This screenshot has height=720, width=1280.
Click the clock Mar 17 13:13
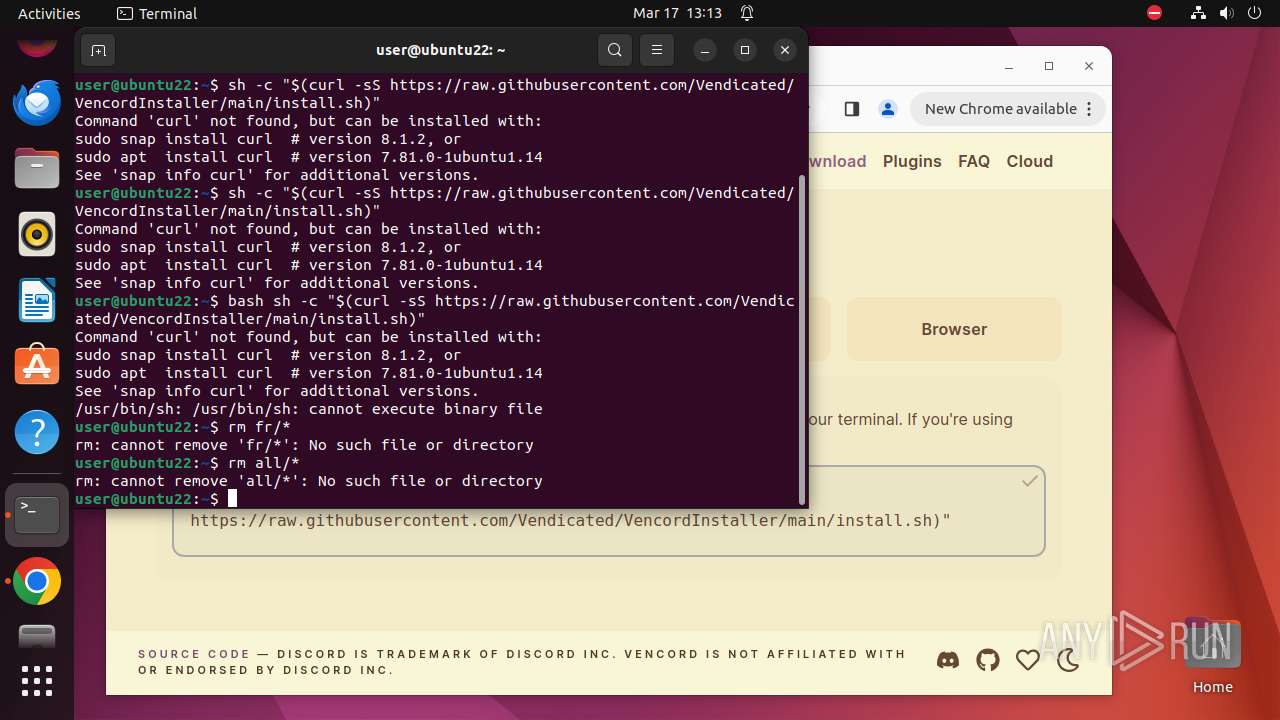(677, 13)
